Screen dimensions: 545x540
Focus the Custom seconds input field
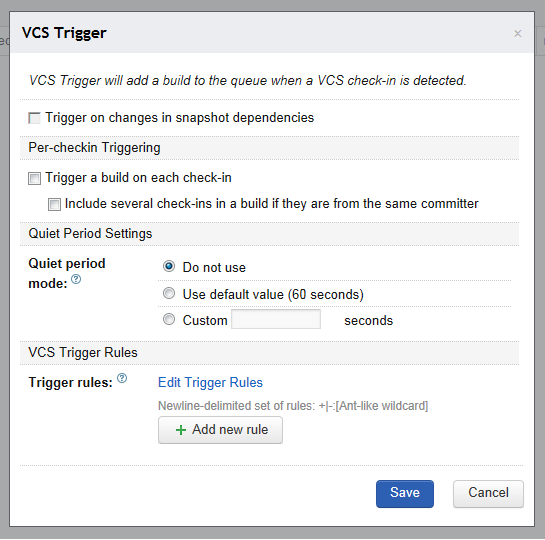click(276, 319)
